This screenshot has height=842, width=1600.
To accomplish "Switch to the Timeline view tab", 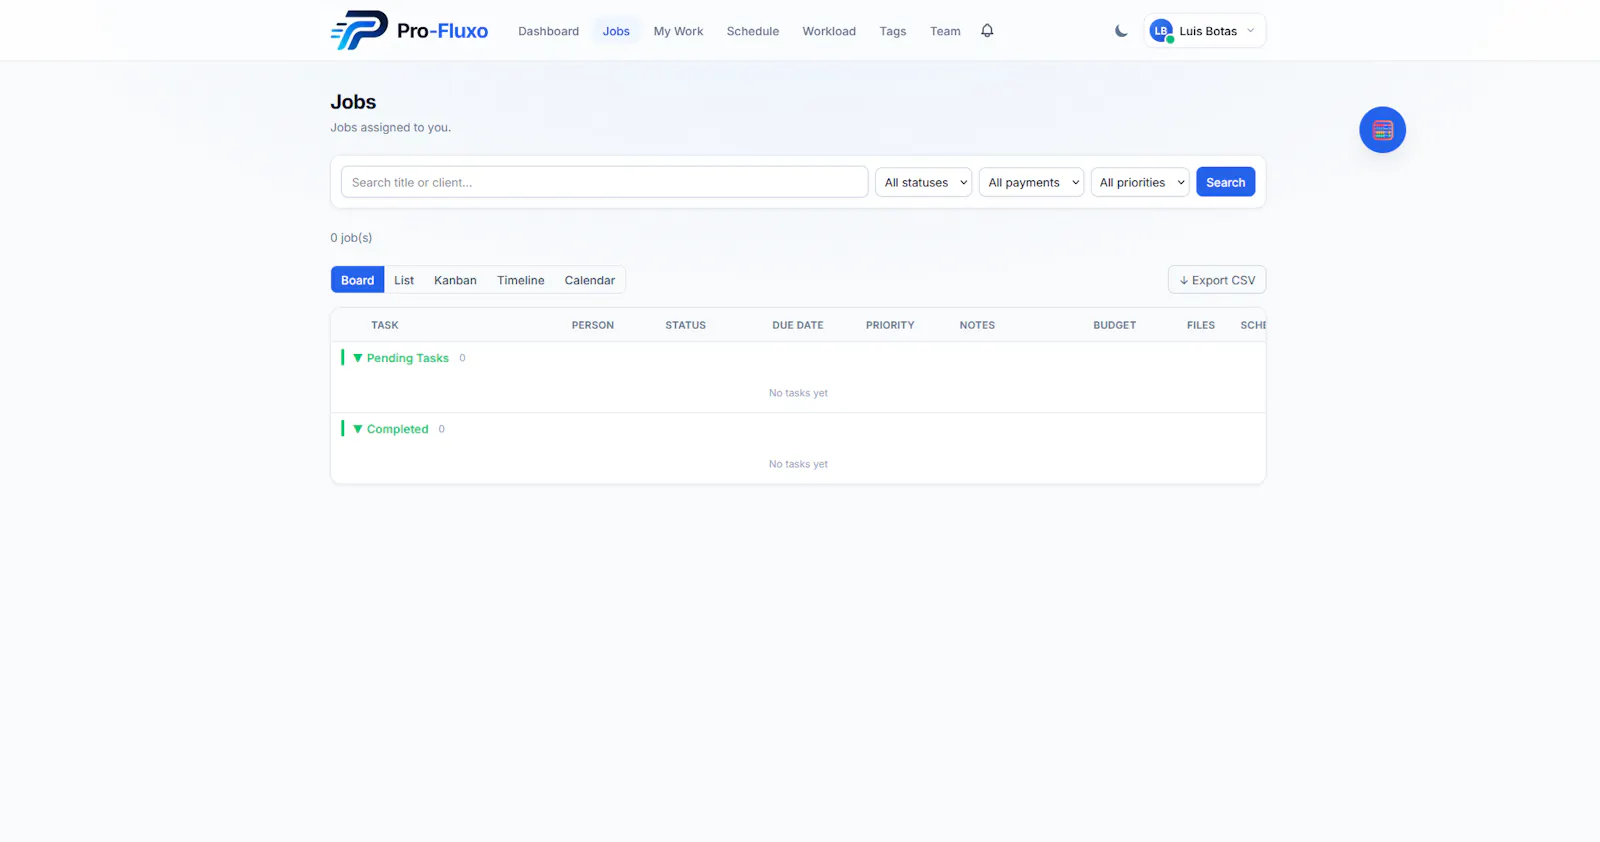I will click(x=521, y=280).
